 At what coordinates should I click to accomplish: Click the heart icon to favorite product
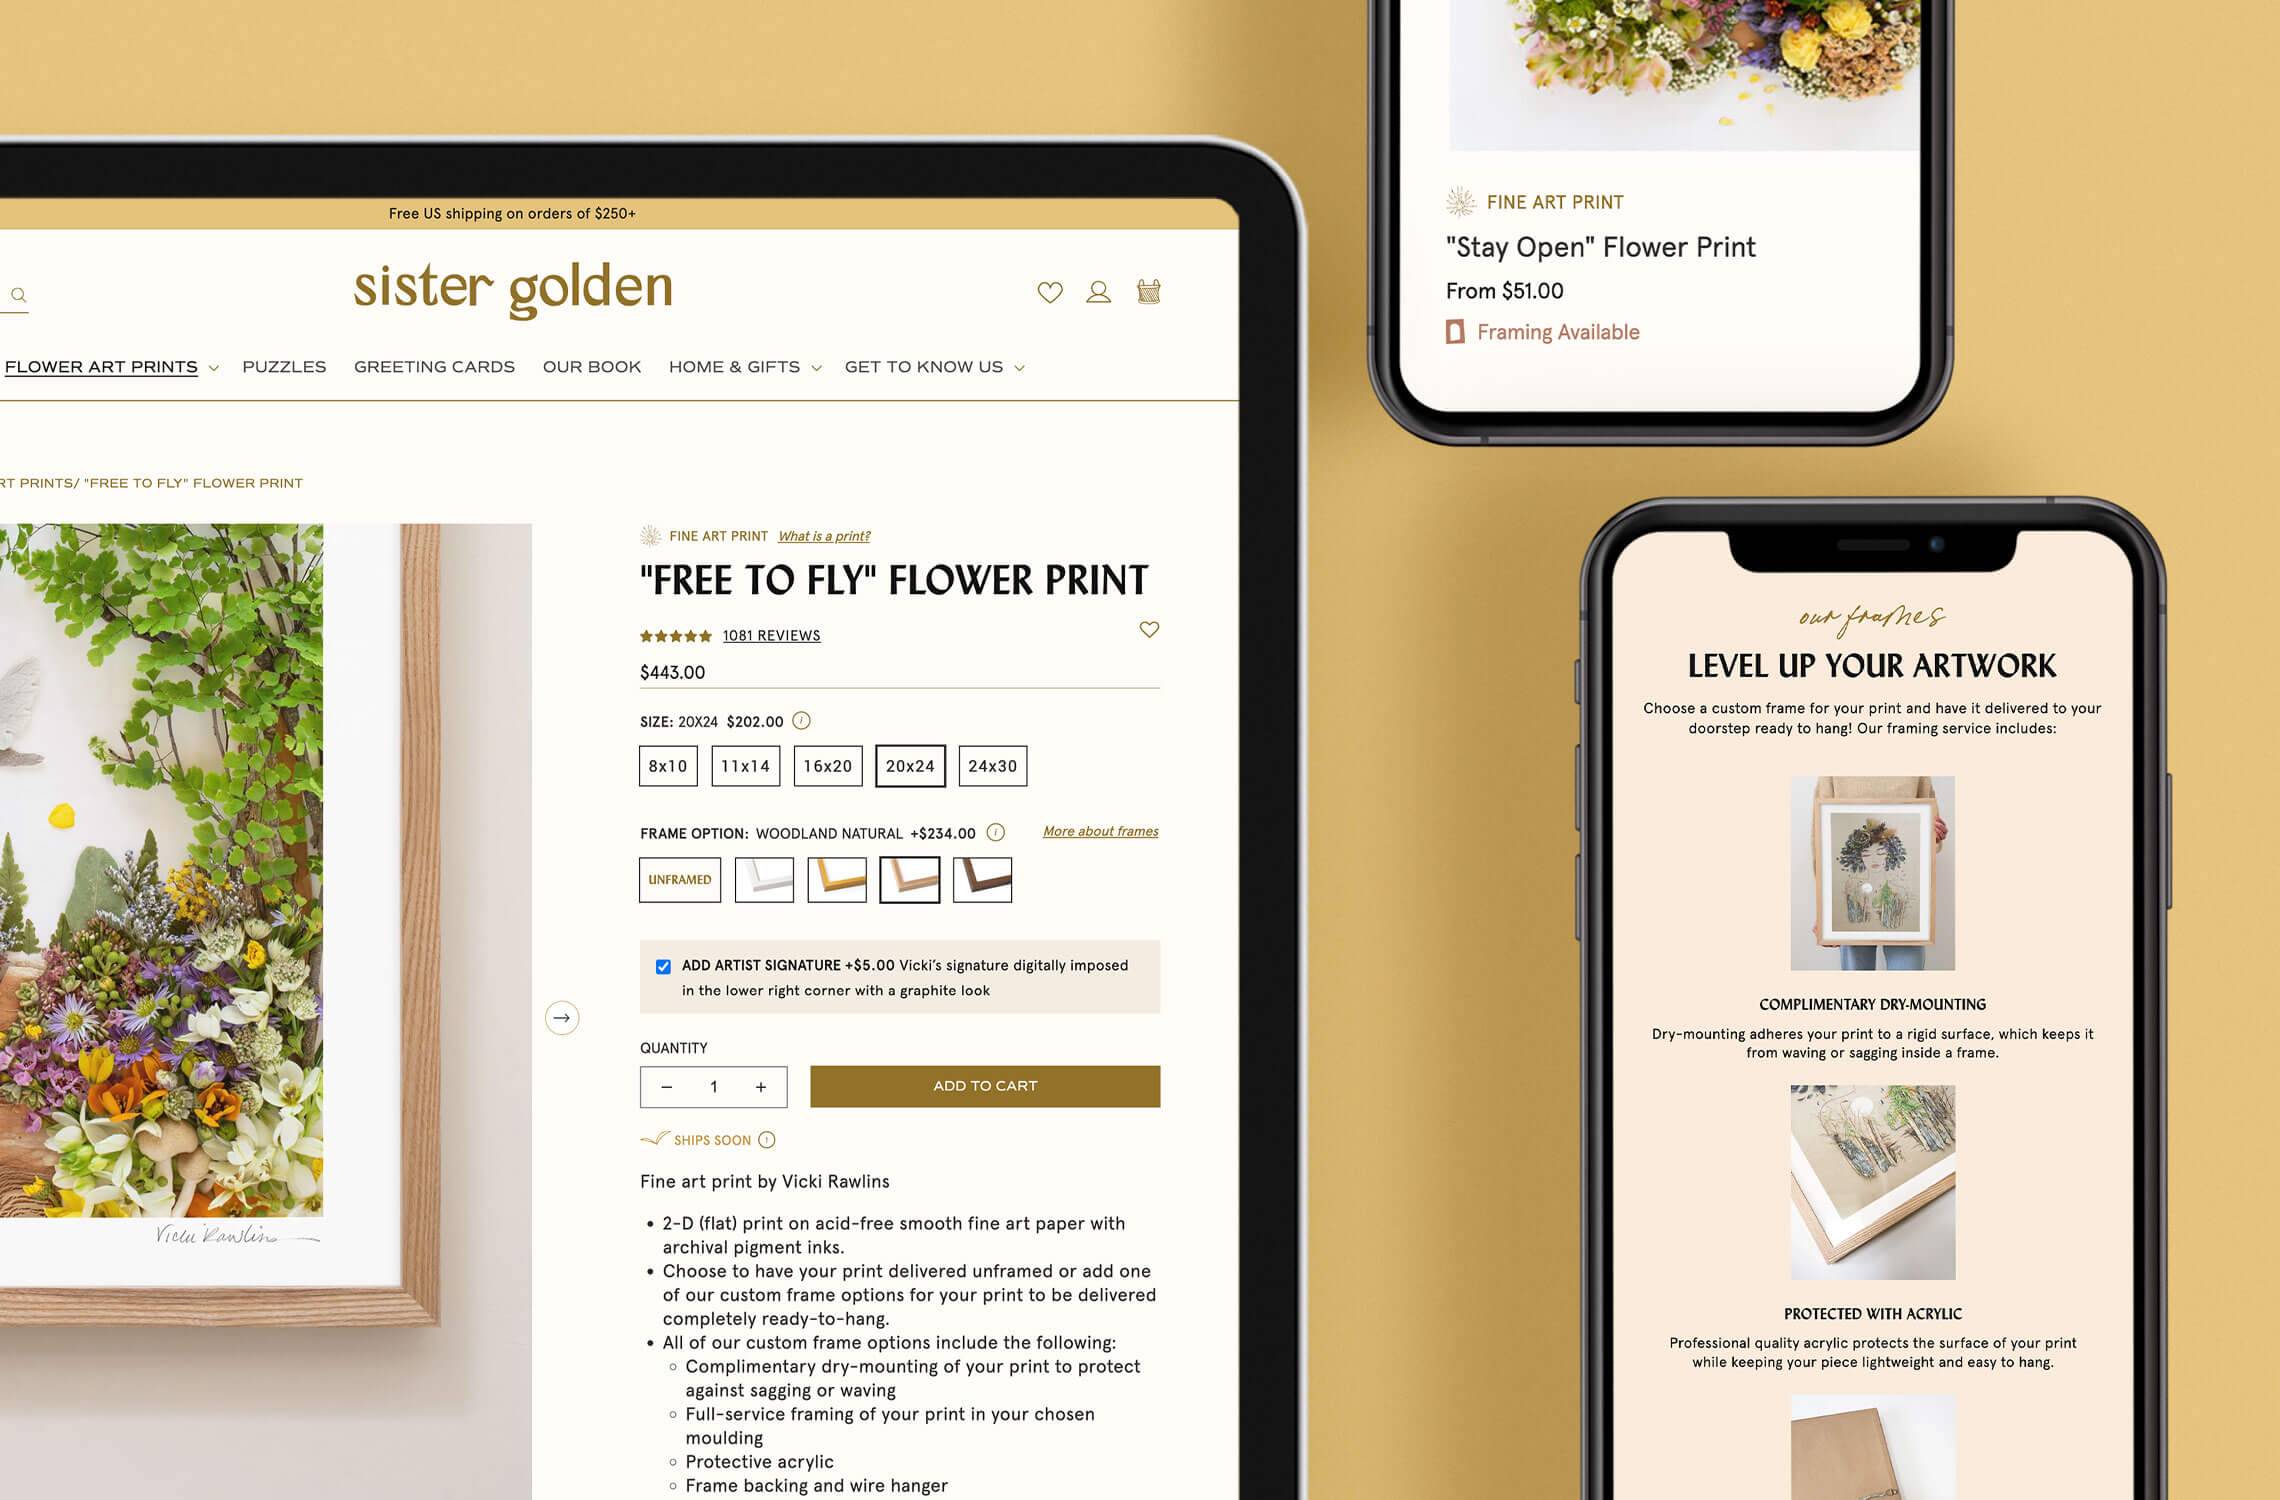click(x=1147, y=629)
